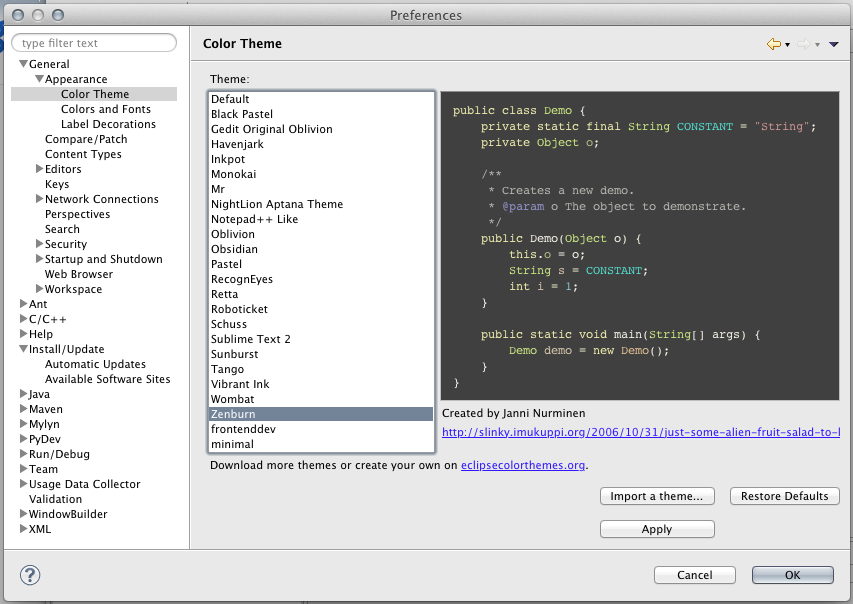This screenshot has height=604, width=853.
Task: Select the Default theme
Action: 321,99
